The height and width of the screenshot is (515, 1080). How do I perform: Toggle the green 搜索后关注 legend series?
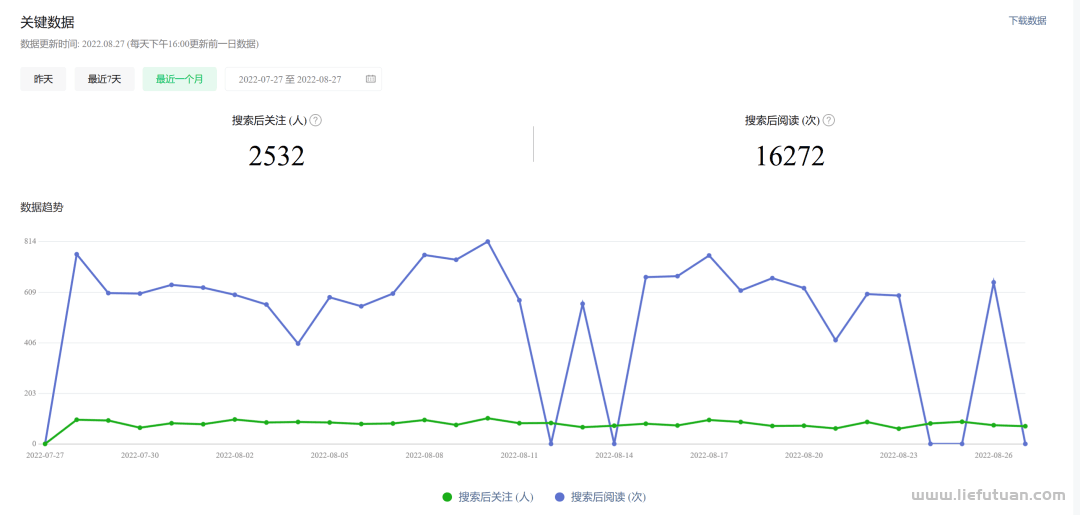point(488,497)
